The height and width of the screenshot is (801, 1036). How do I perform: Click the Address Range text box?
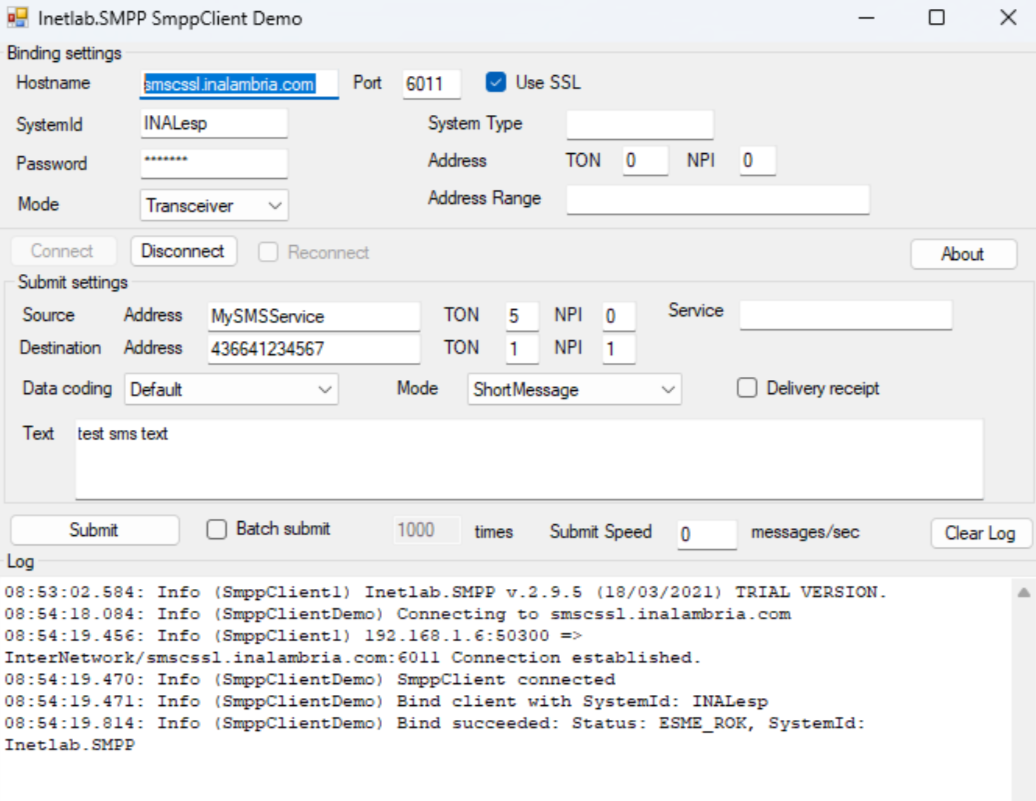(x=718, y=199)
